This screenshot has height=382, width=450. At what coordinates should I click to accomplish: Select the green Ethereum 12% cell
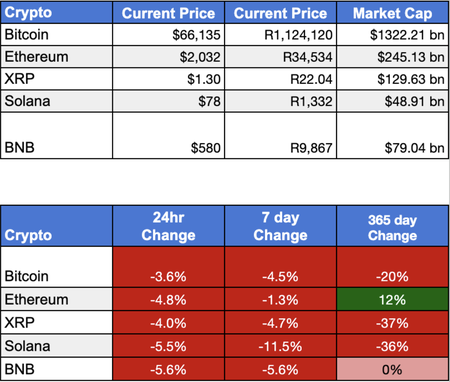[x=392, y=299]
